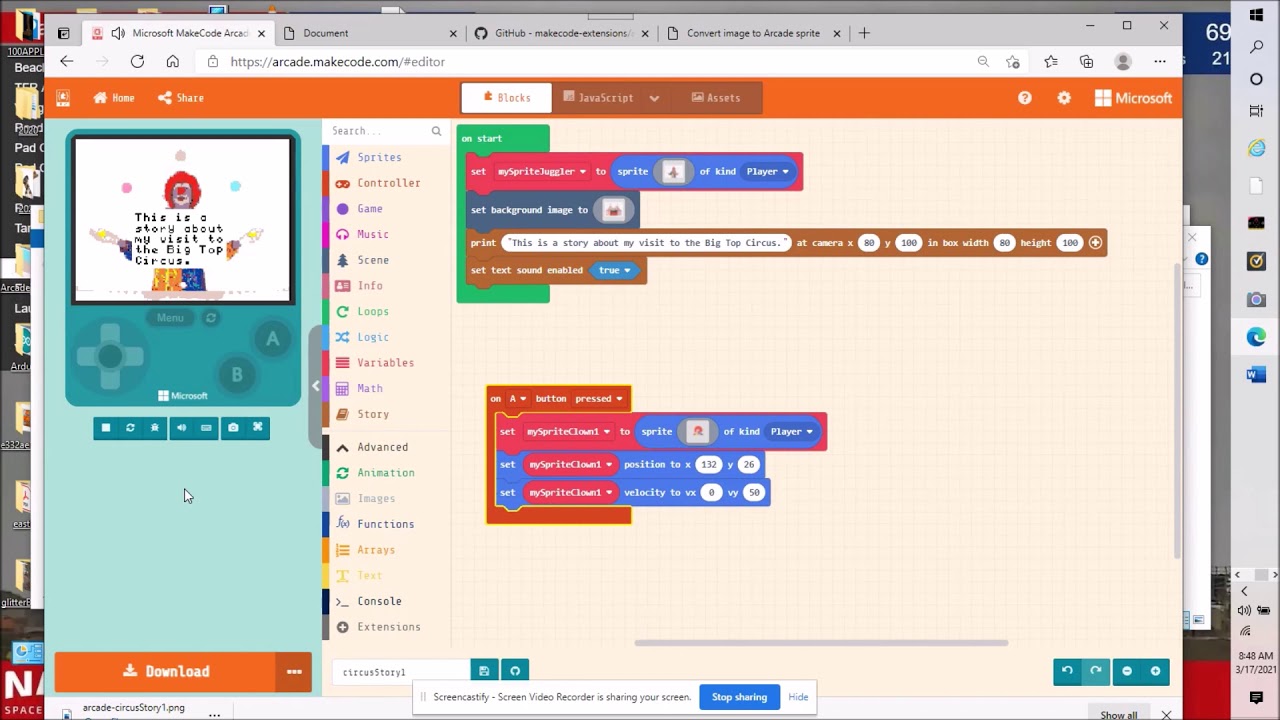Mute the simulator audio
Image resolution: width=1280 pixels, height=720 pixels.
[181, 428]
